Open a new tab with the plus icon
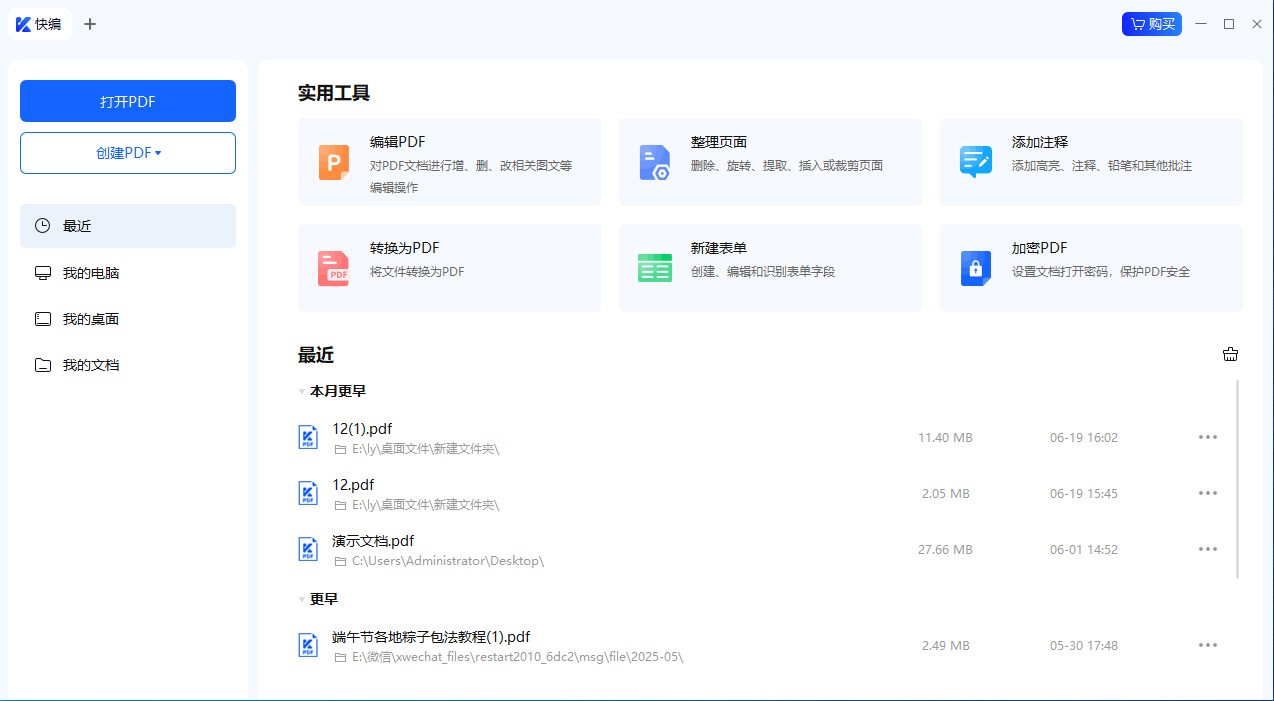Viewport: 1274px width, 701px height. click(90, 24)
